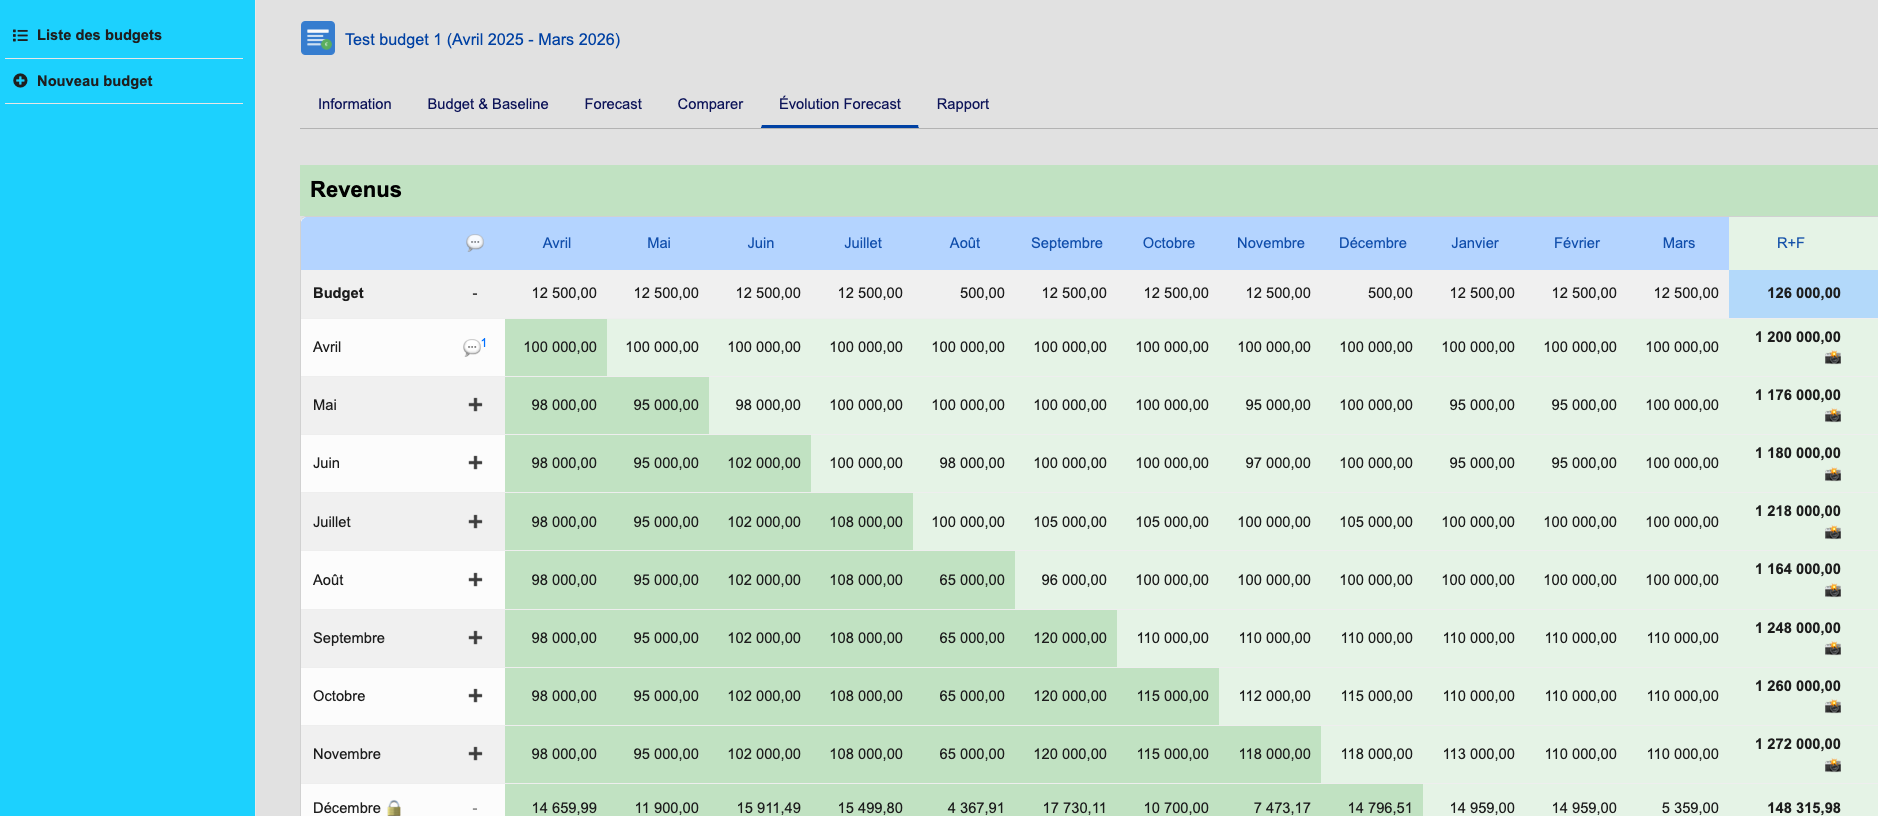Add a comment on the Mai row
Screen dimensions: 1878x816
[475, 405]
